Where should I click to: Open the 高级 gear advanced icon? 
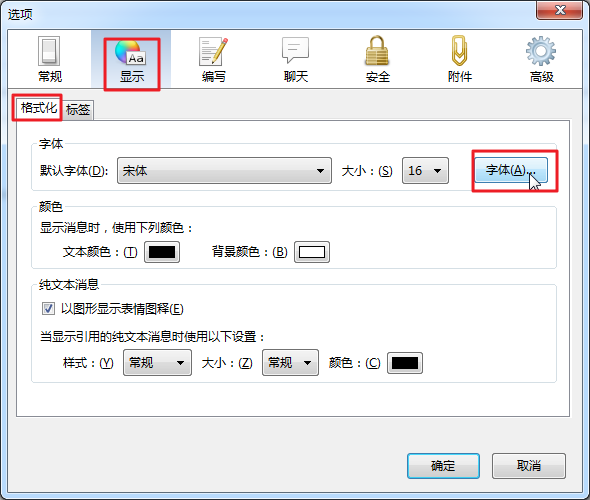point(541,59)
